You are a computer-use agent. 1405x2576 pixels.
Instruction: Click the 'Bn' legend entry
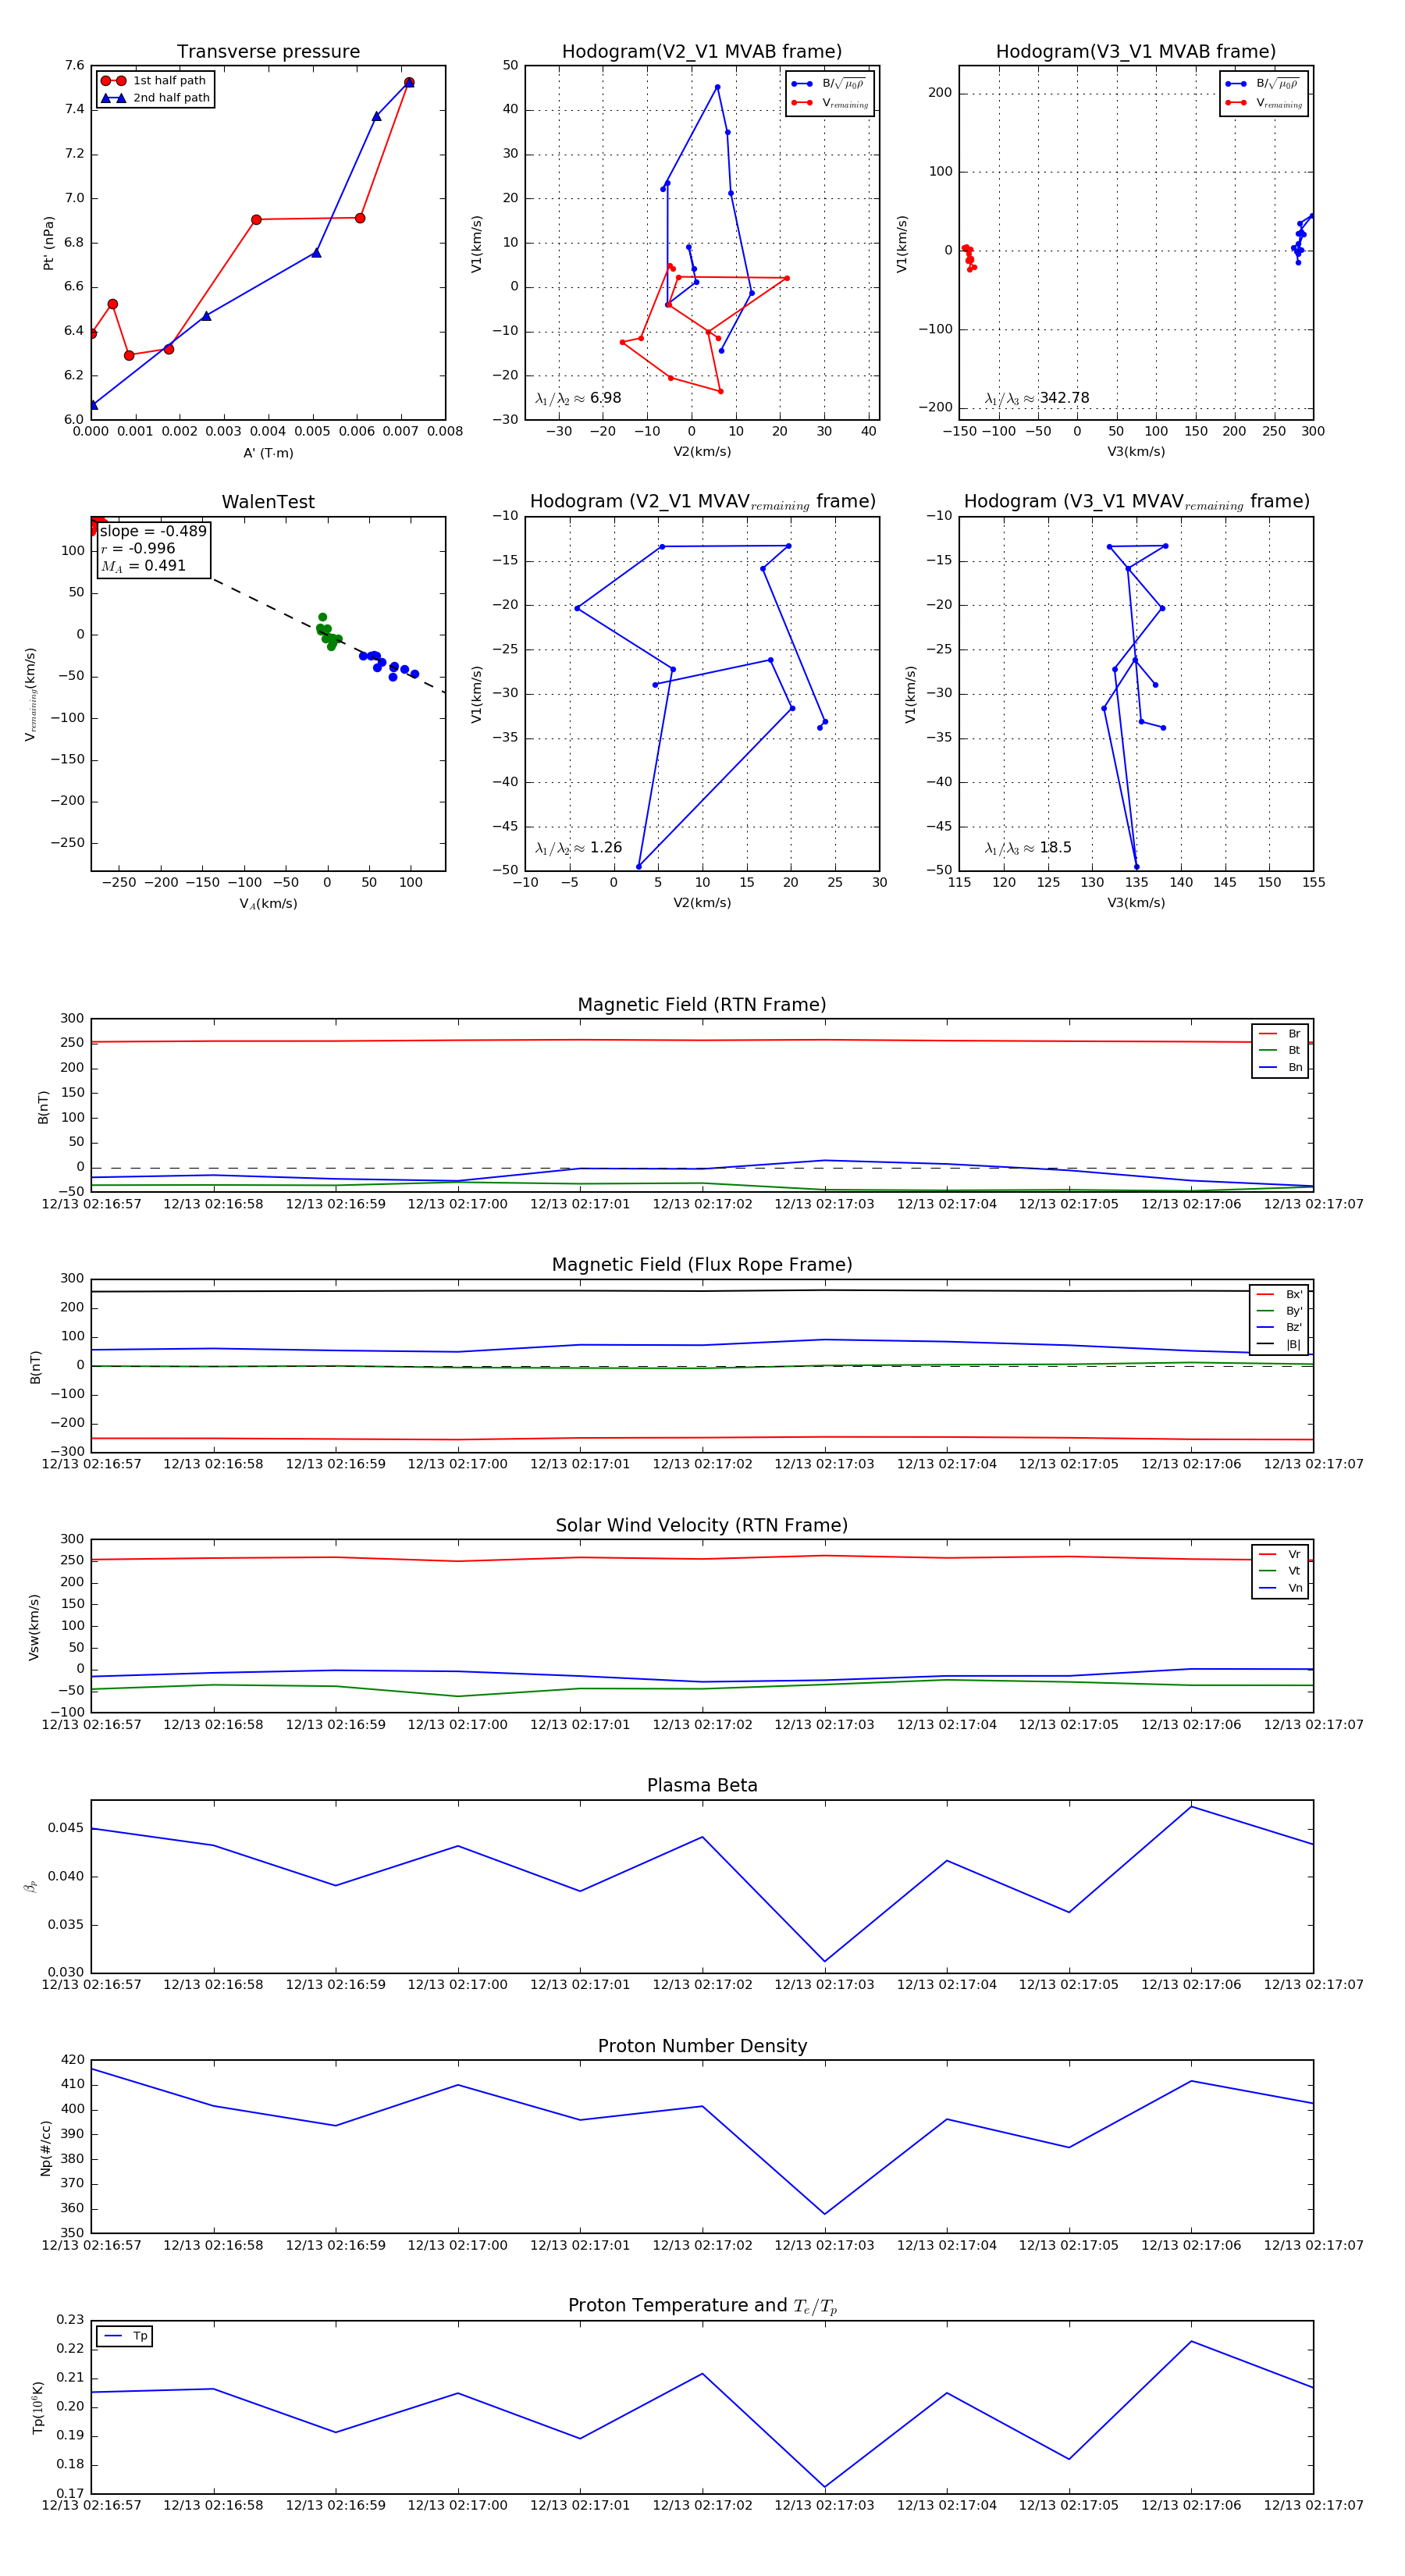tap(1280, 1068)
